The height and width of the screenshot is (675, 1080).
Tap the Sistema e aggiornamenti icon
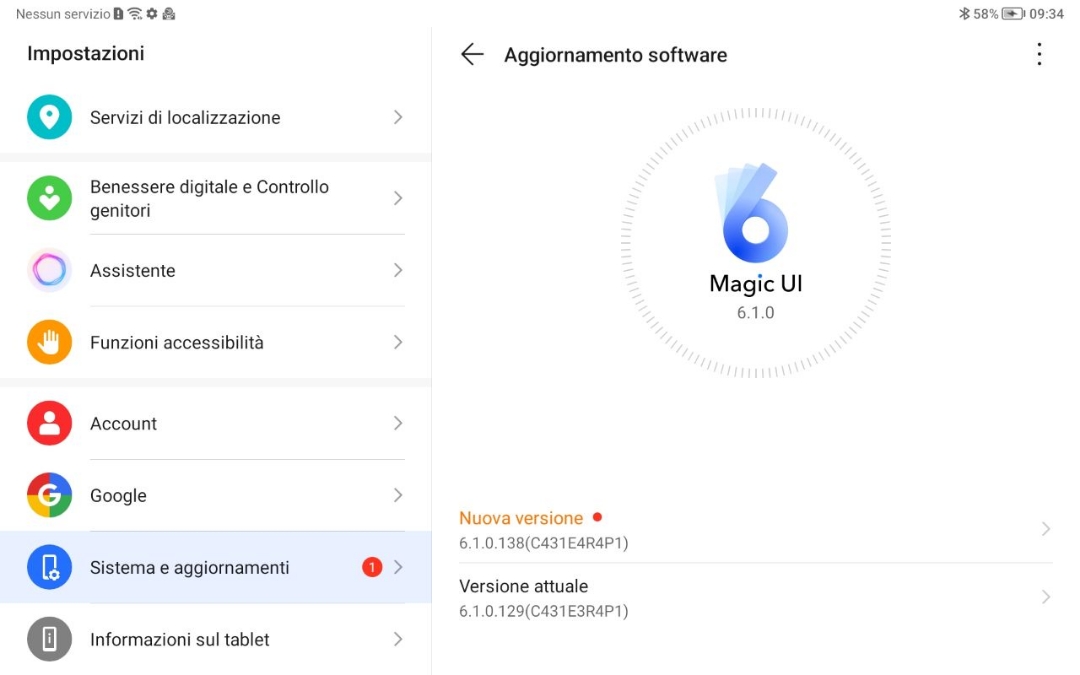click(49, 567)
